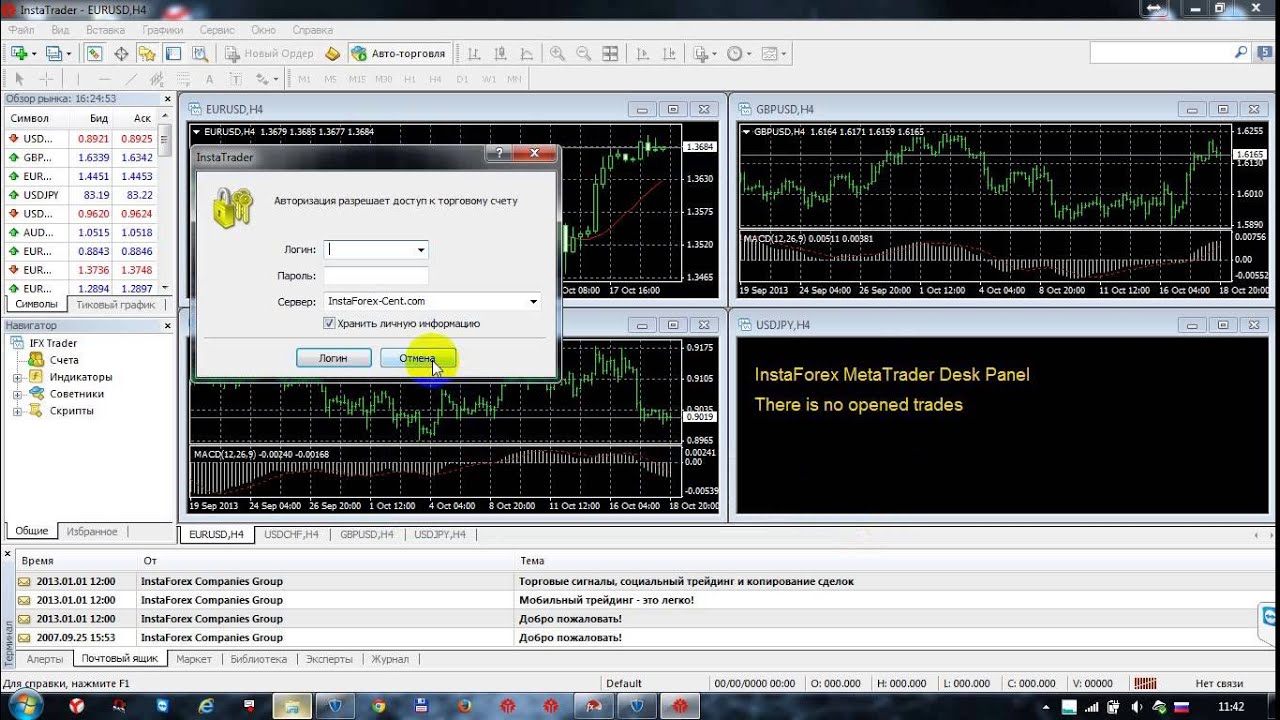This screenshot has height=720, width=1280.
Task: Click the Символ column header in Market Watch
Action: tap(35, 118)
